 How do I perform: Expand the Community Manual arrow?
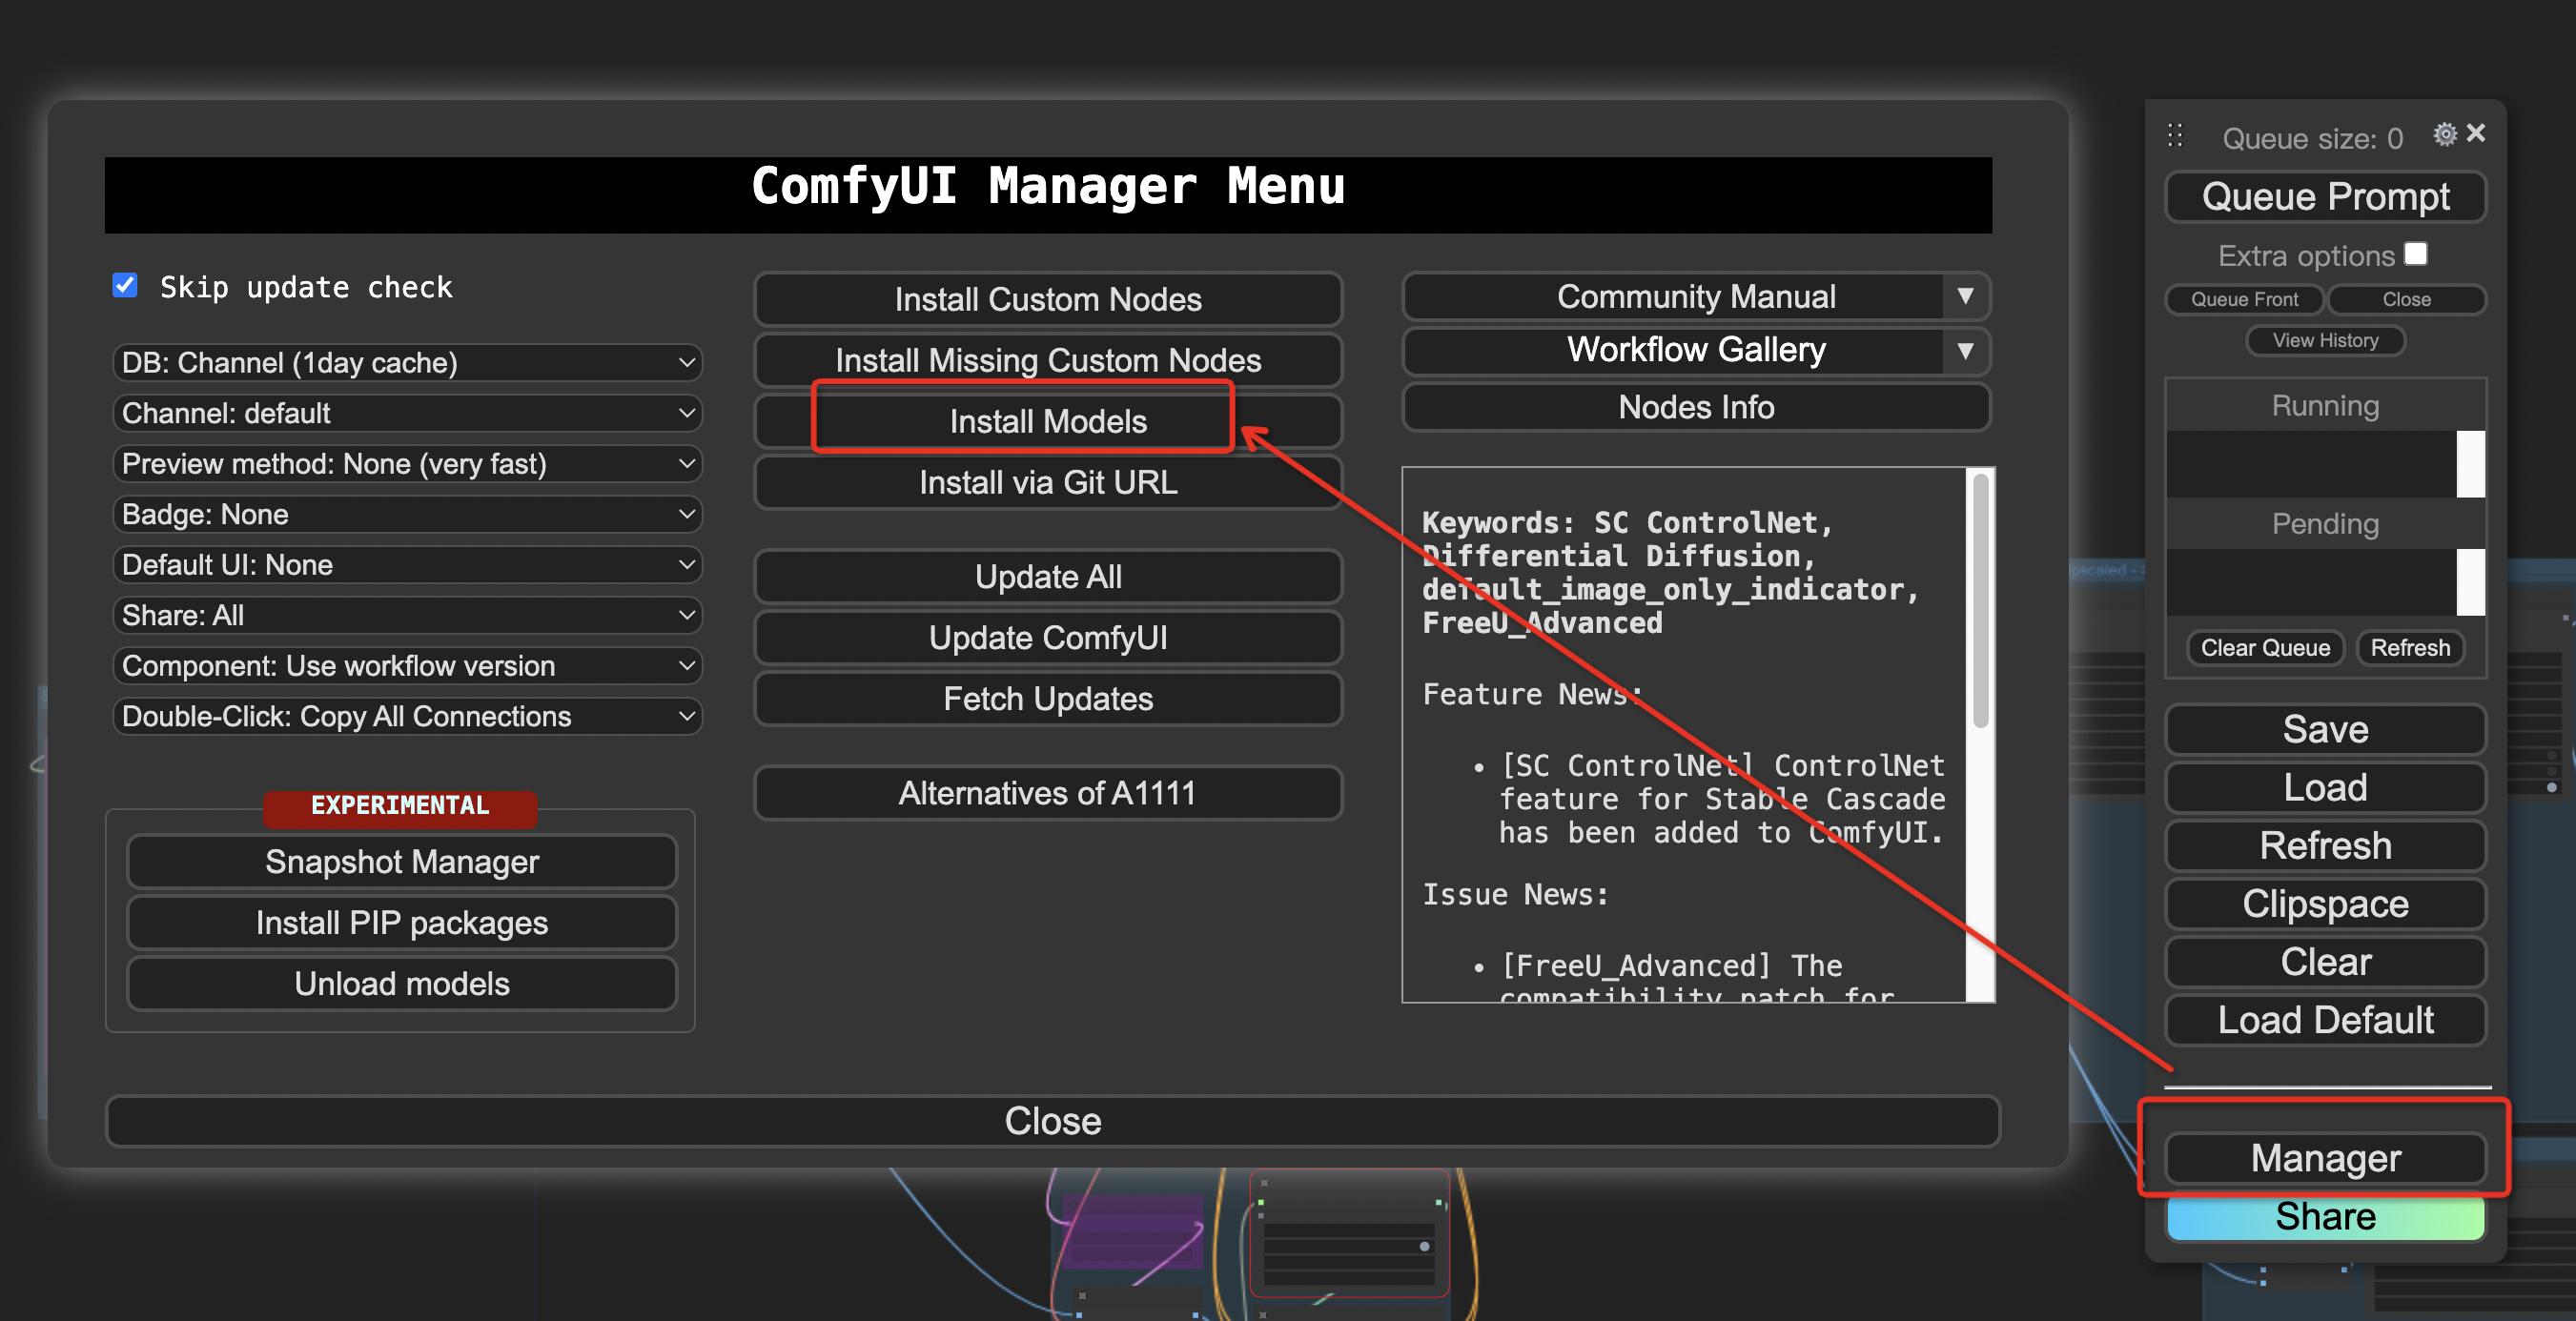coord(1965,296)
